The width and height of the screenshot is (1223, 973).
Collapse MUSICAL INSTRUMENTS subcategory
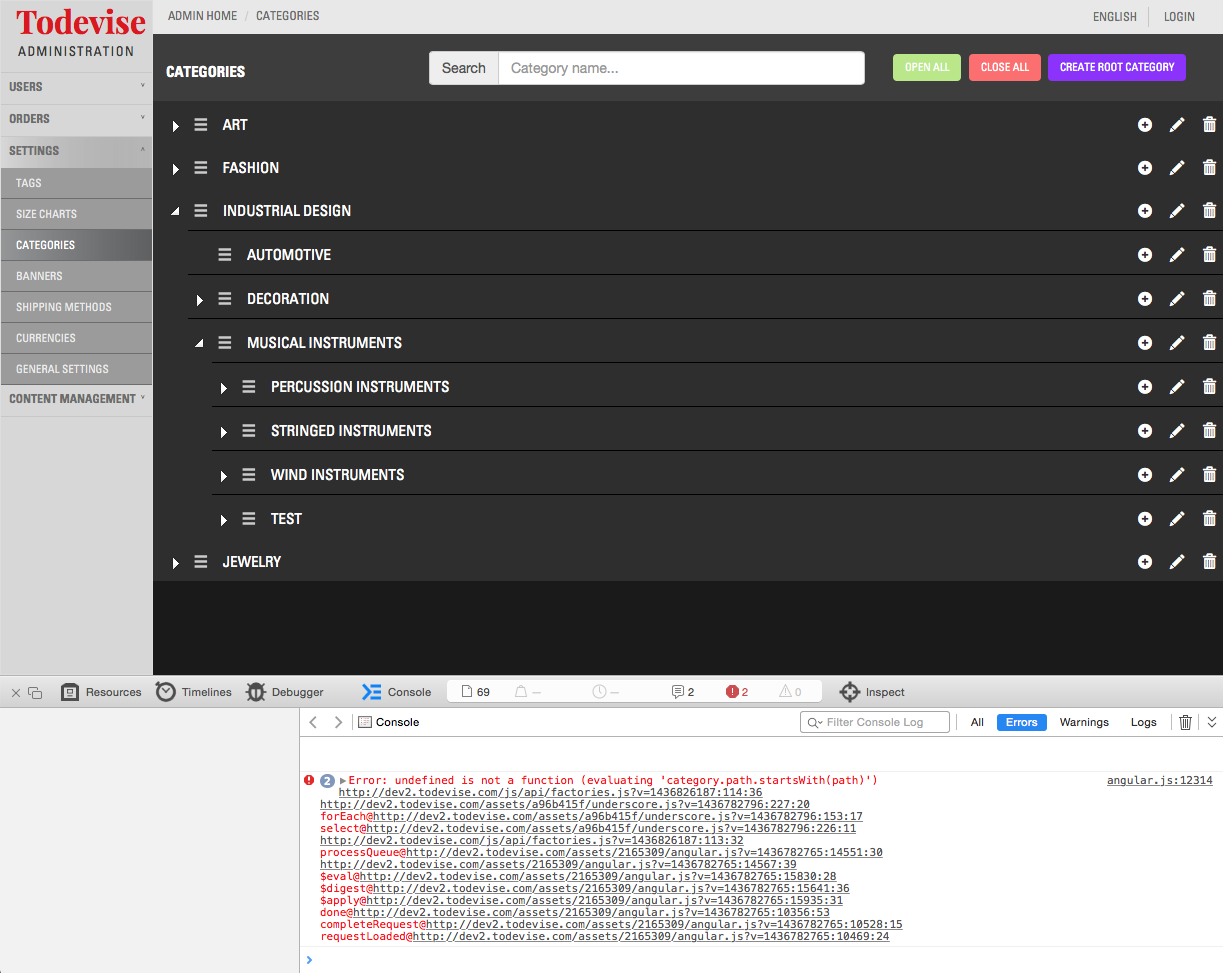tap(200, 344)
